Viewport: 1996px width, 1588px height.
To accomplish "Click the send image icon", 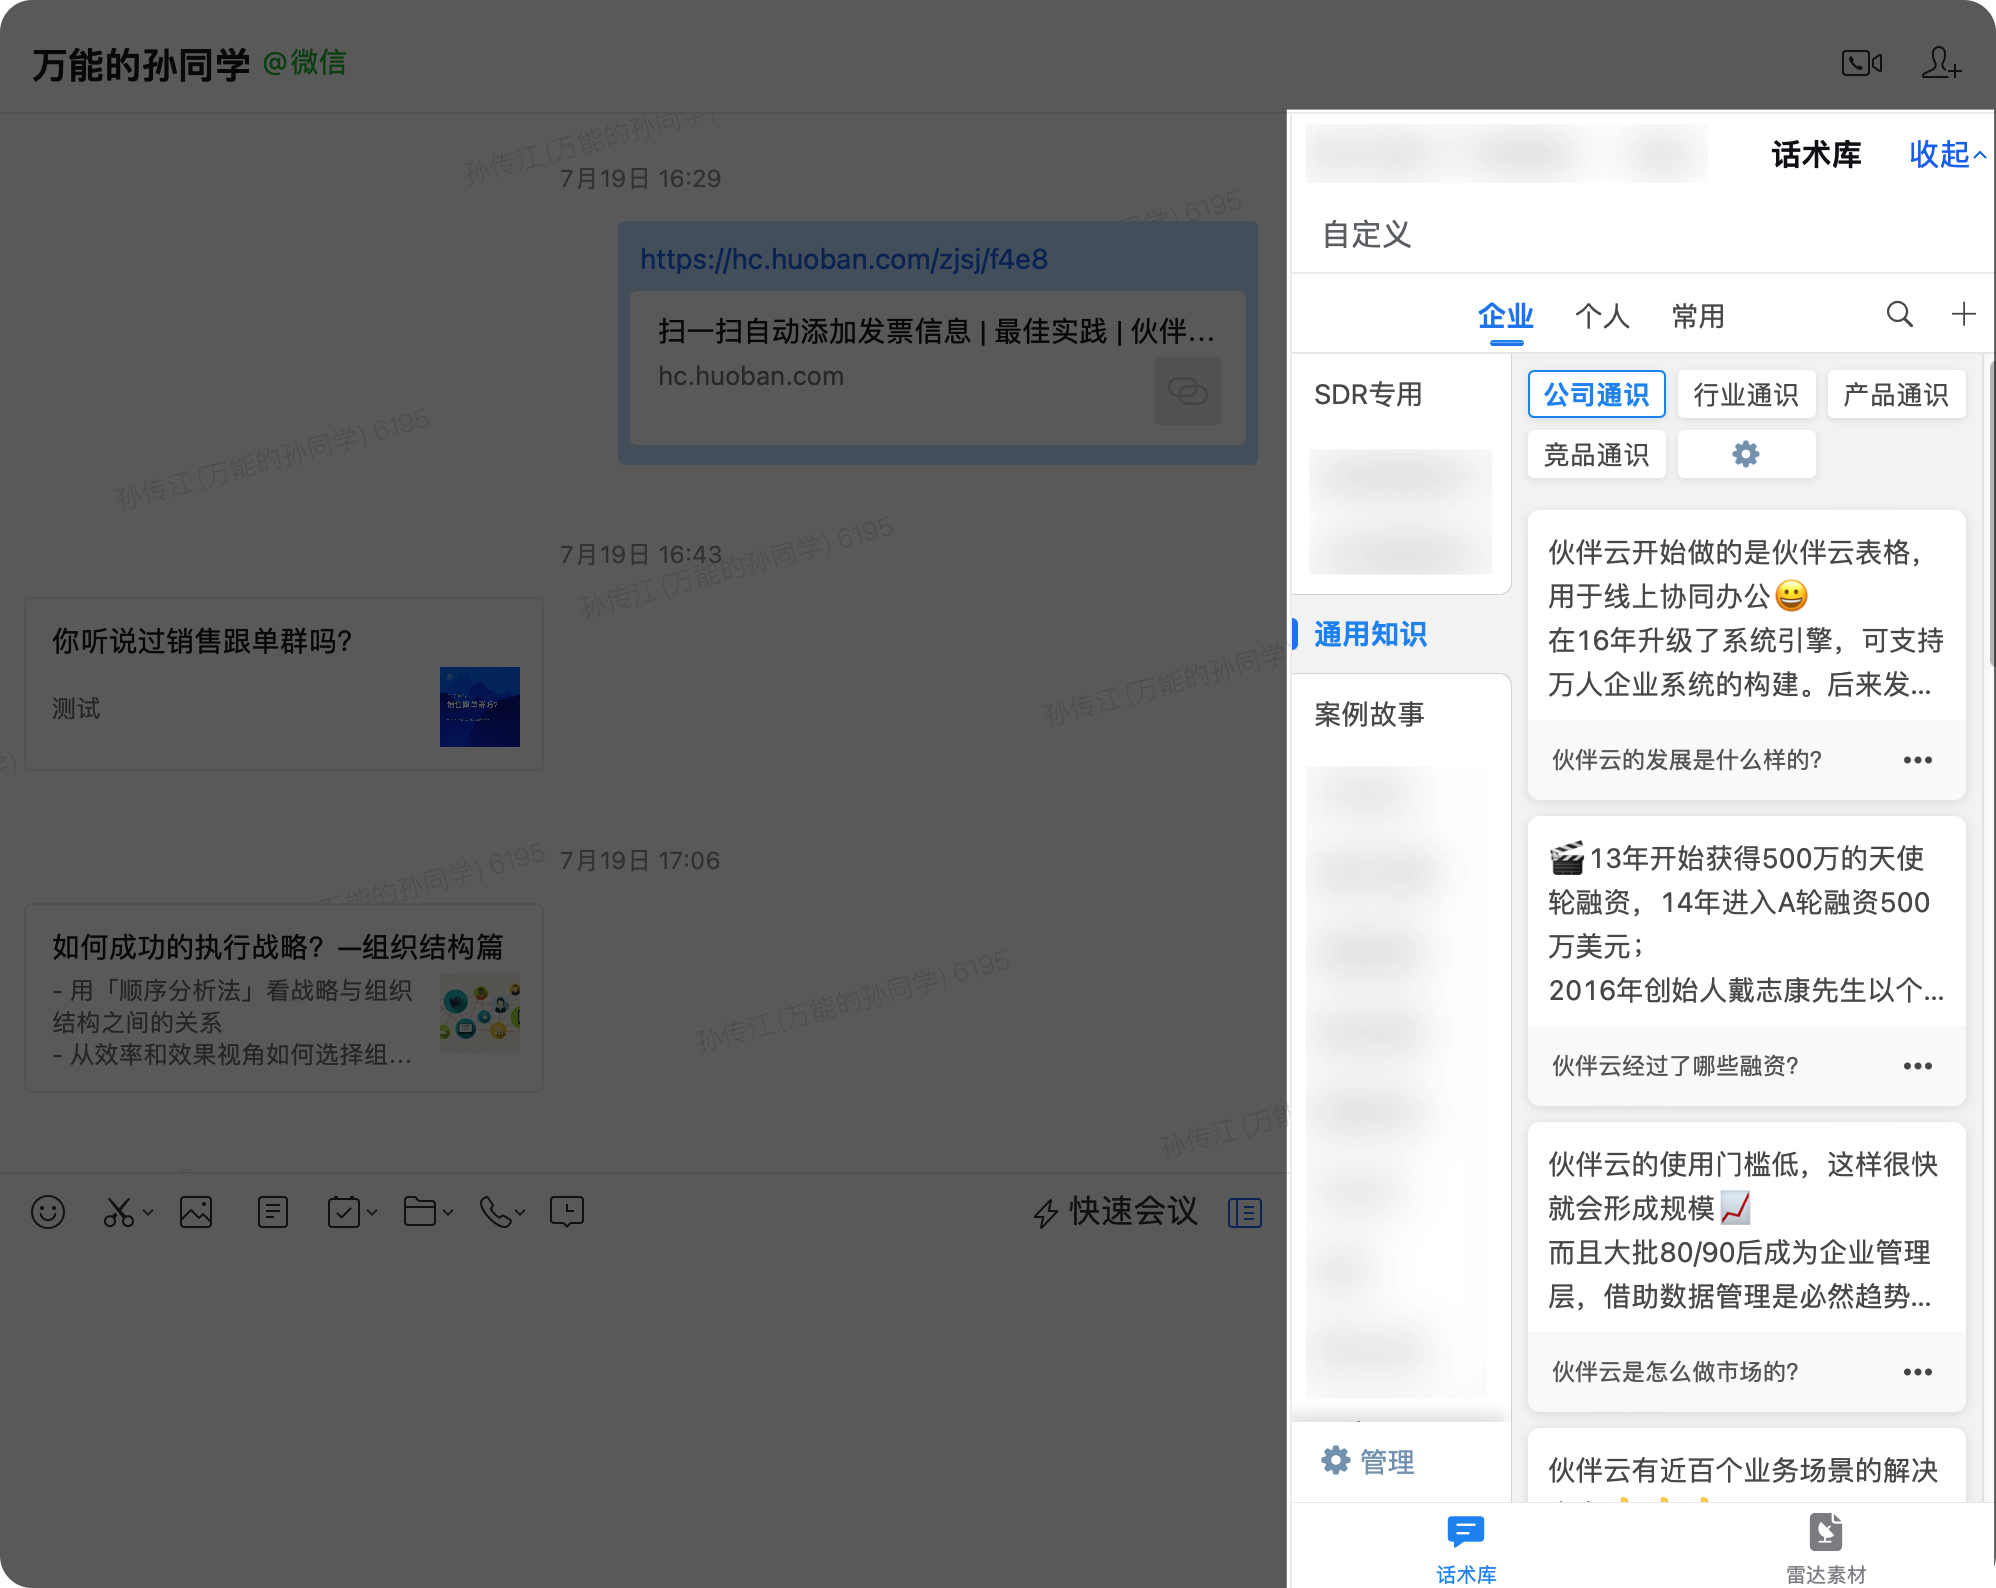I will [196, 1212].
